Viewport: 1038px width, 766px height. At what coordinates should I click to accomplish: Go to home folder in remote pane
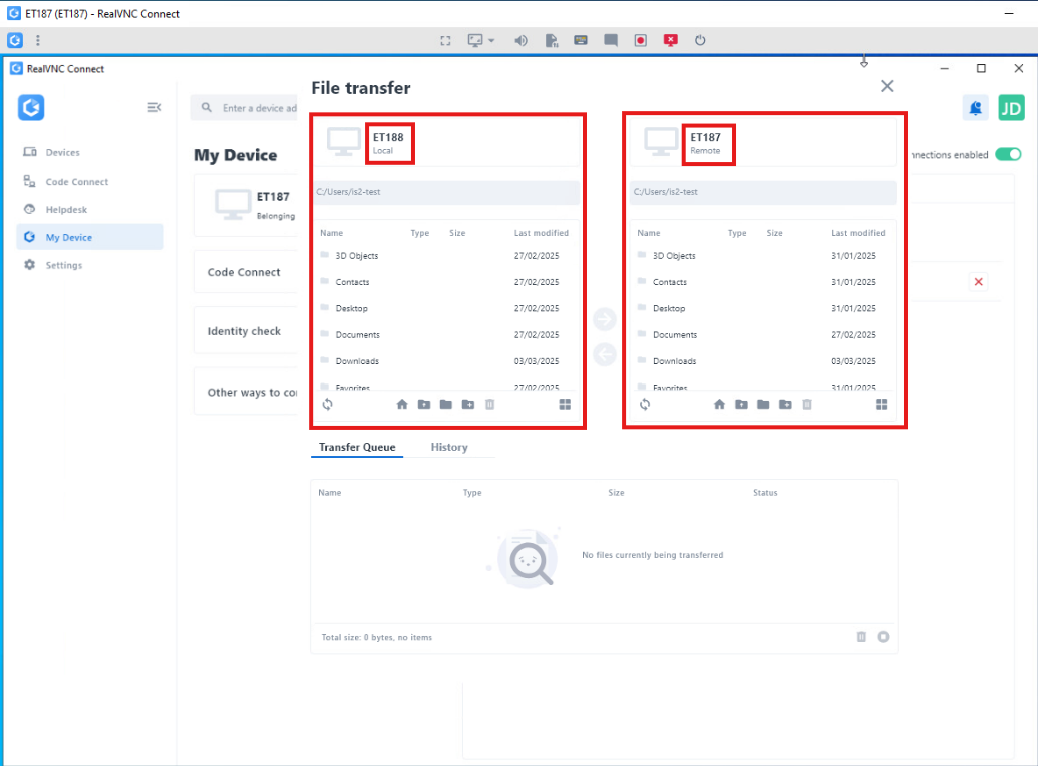(x=719, y=405)
